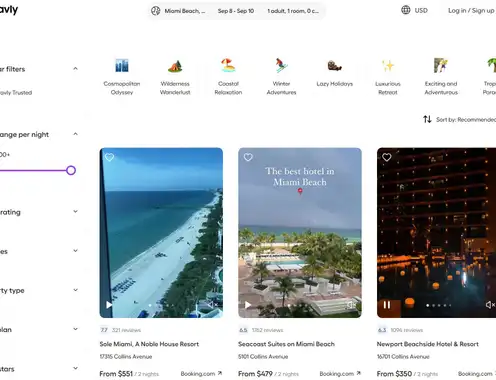The width and height of the screenshot is (496, 380).
Task: Expand the property type filter chevron
Action: [75, 290]
